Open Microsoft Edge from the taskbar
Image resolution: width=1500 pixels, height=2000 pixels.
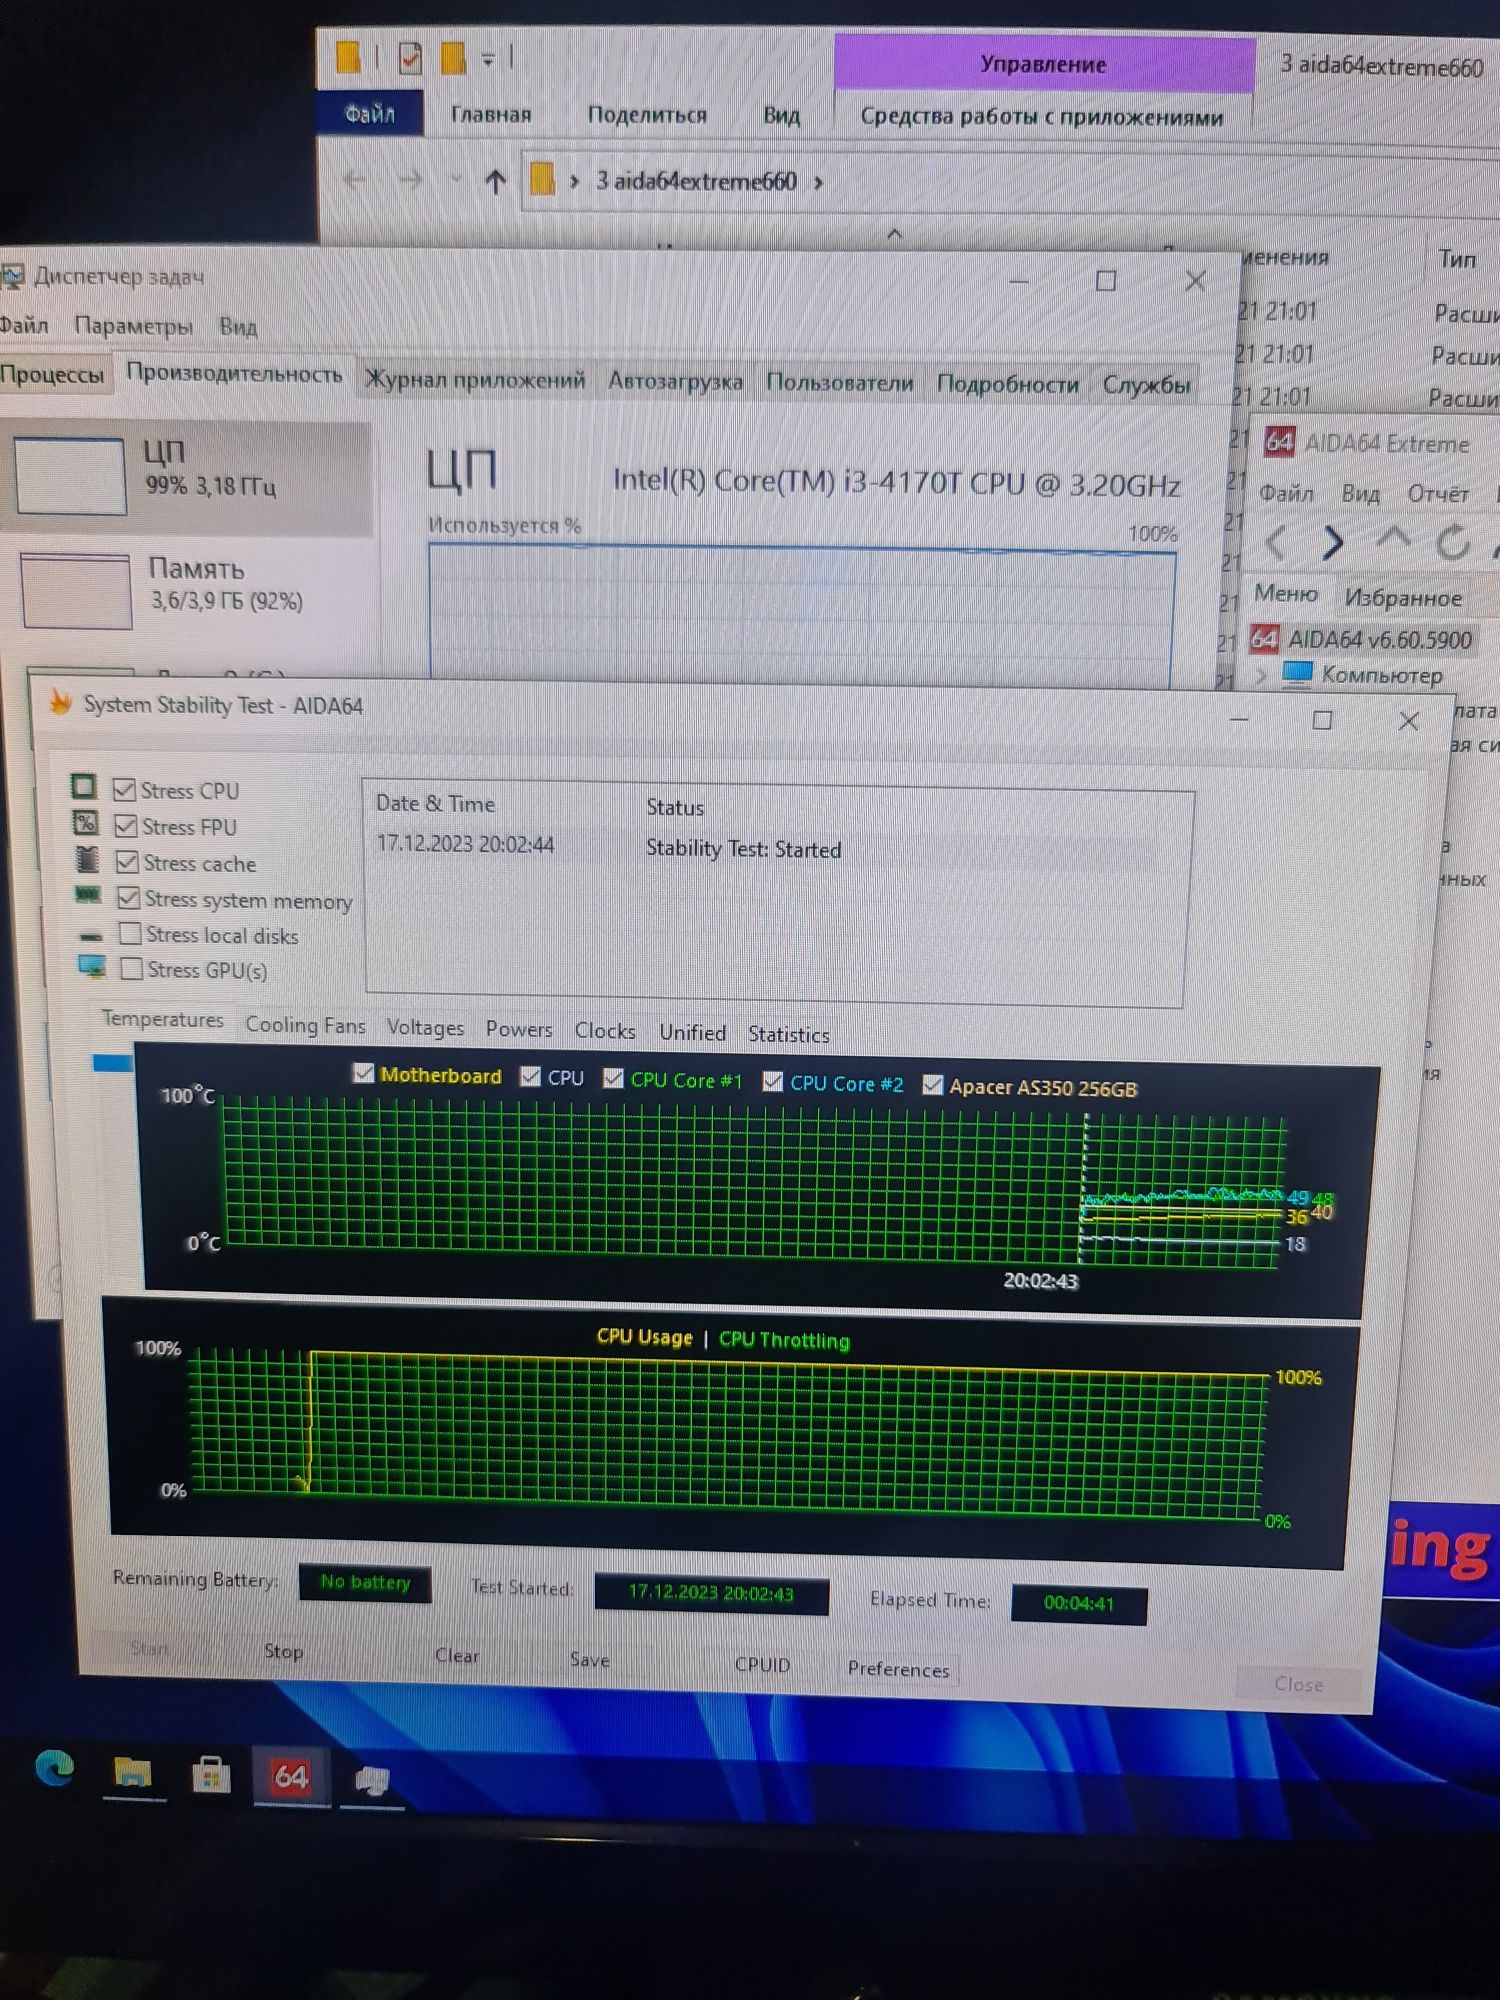point(54,1768)
